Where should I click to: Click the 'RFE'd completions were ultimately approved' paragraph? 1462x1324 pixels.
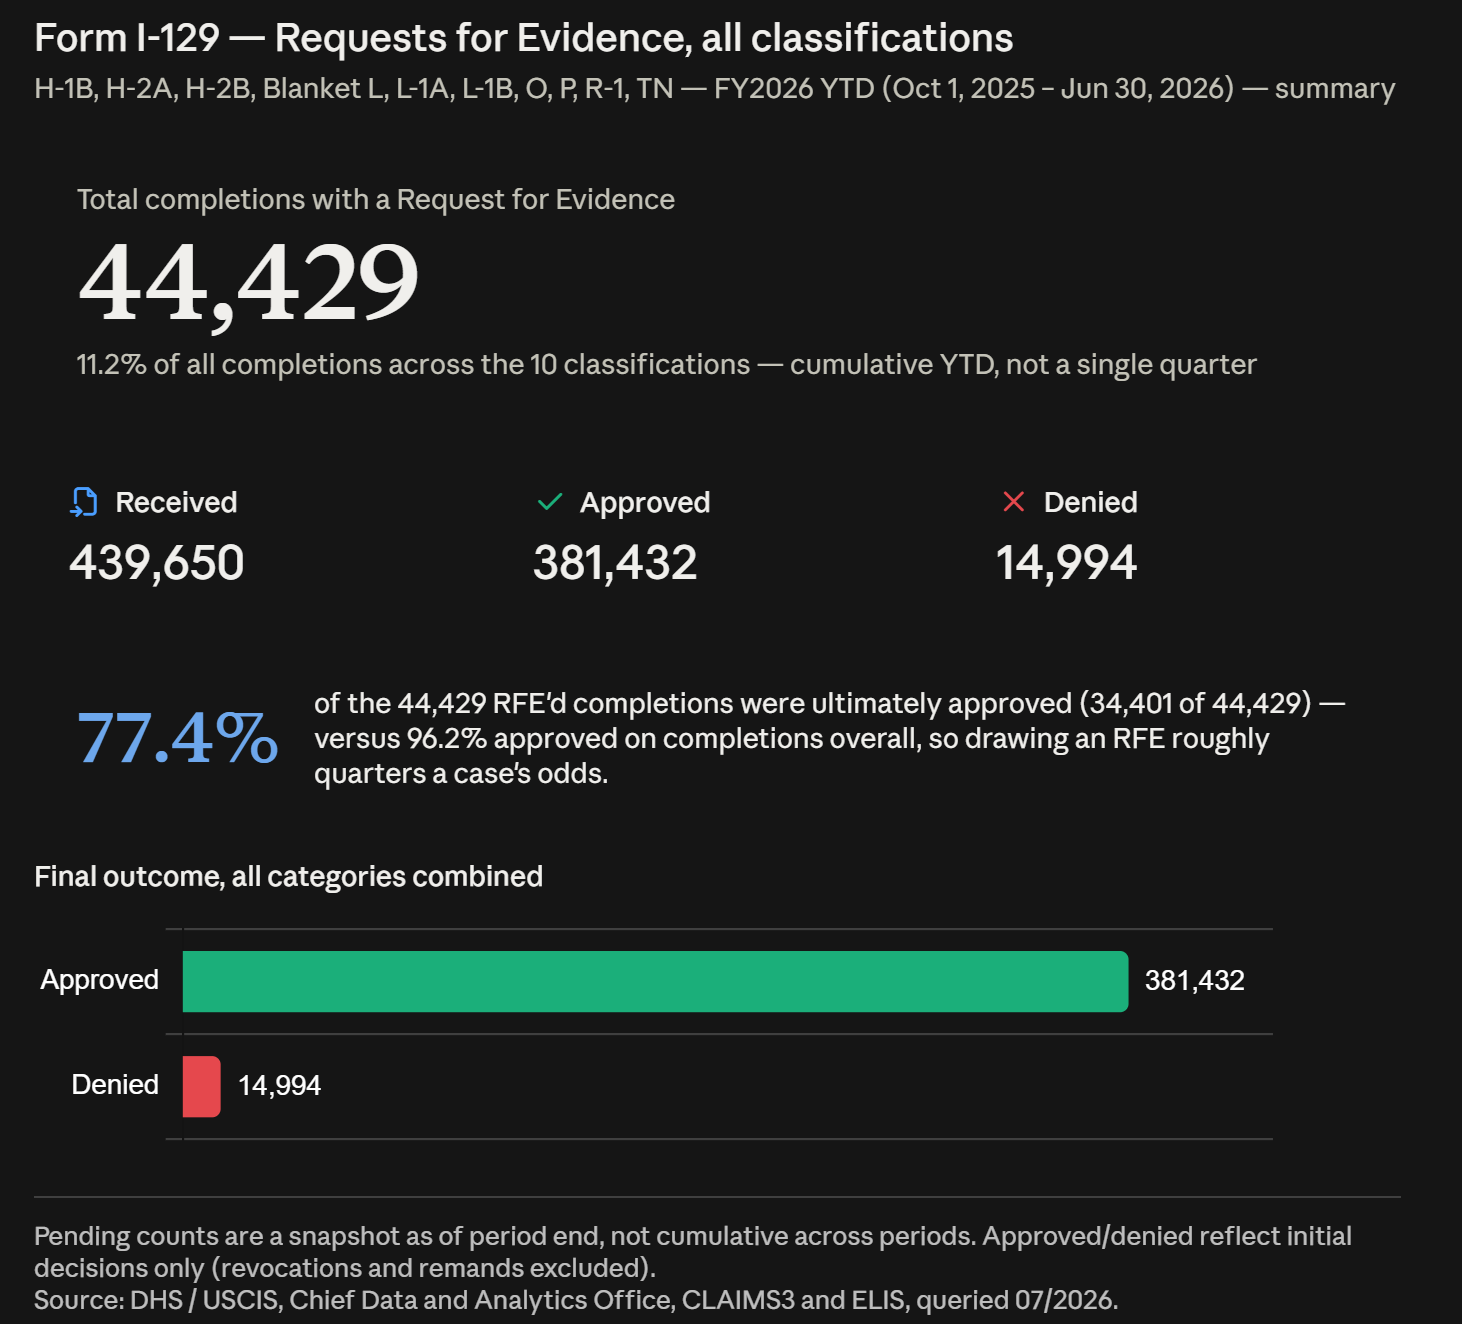click(x=830, y=739)
